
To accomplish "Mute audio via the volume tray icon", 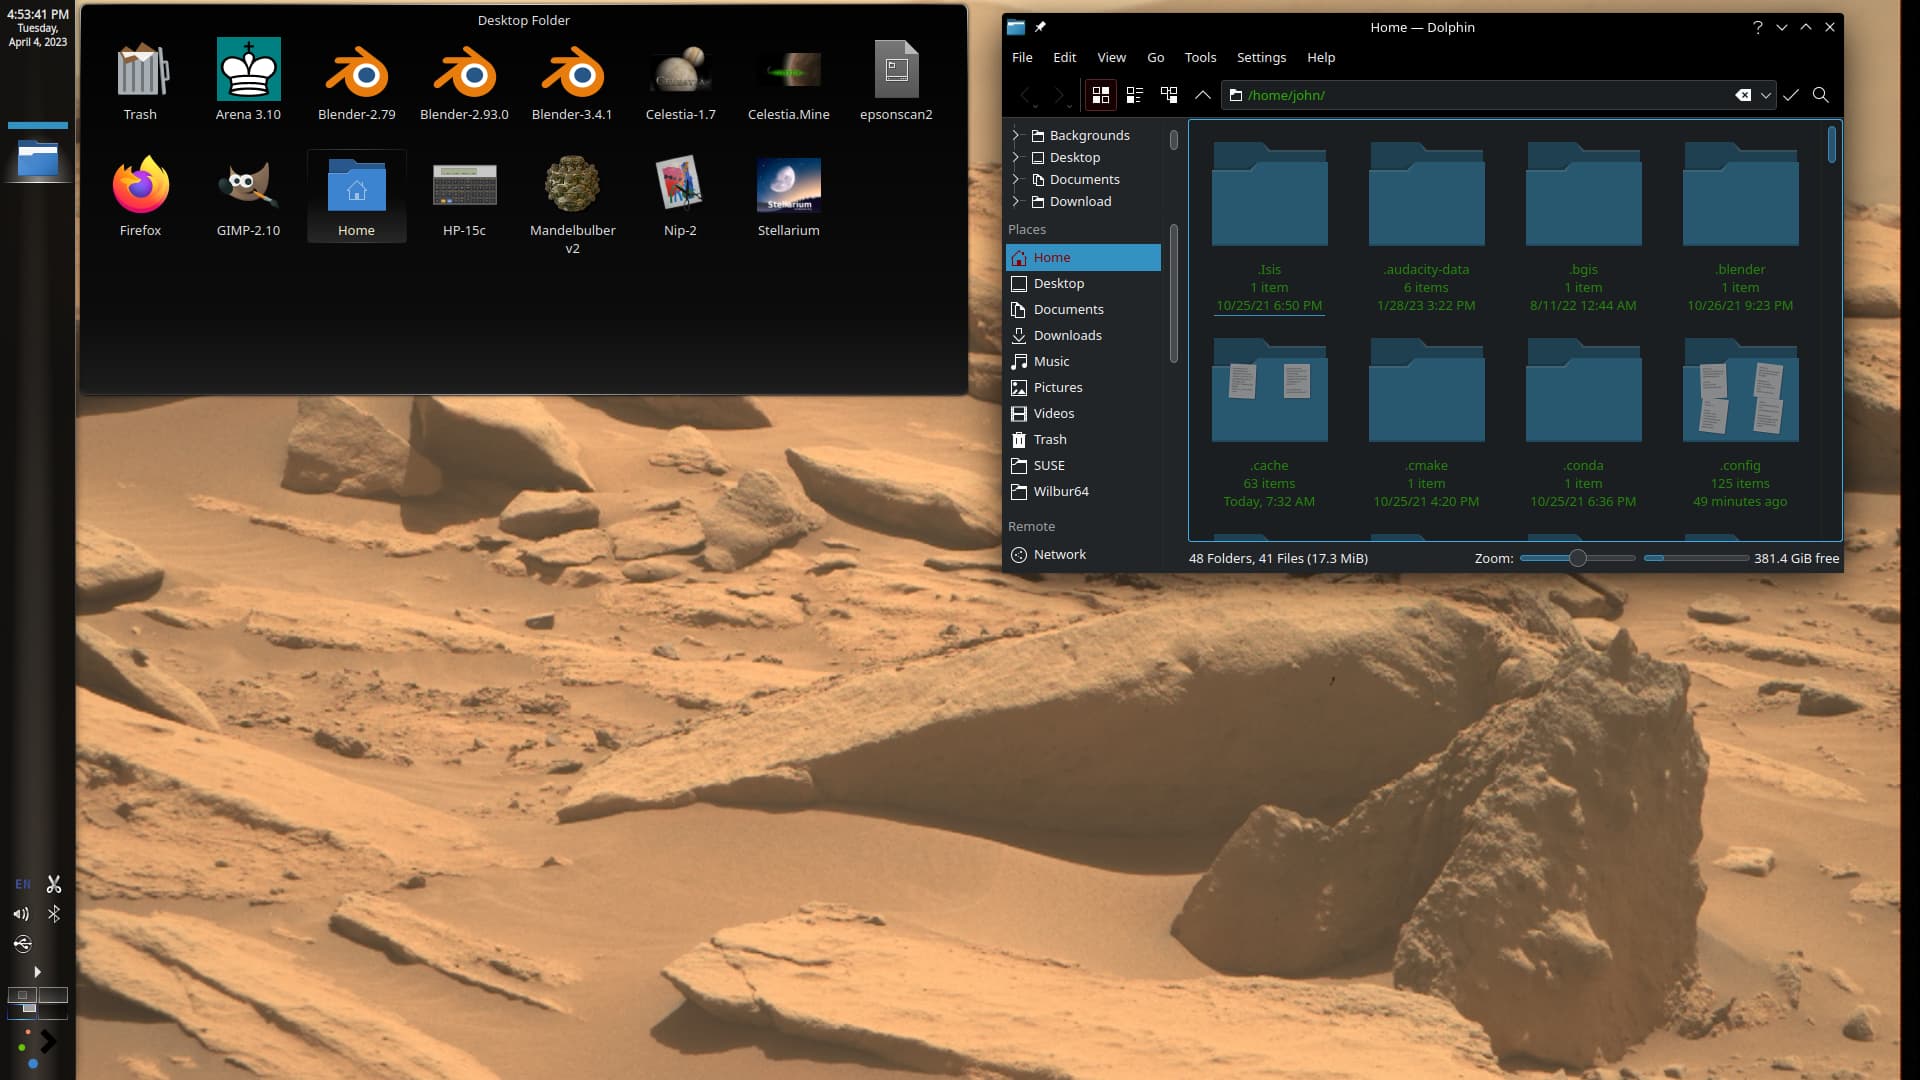I will [x=19, y=913].
